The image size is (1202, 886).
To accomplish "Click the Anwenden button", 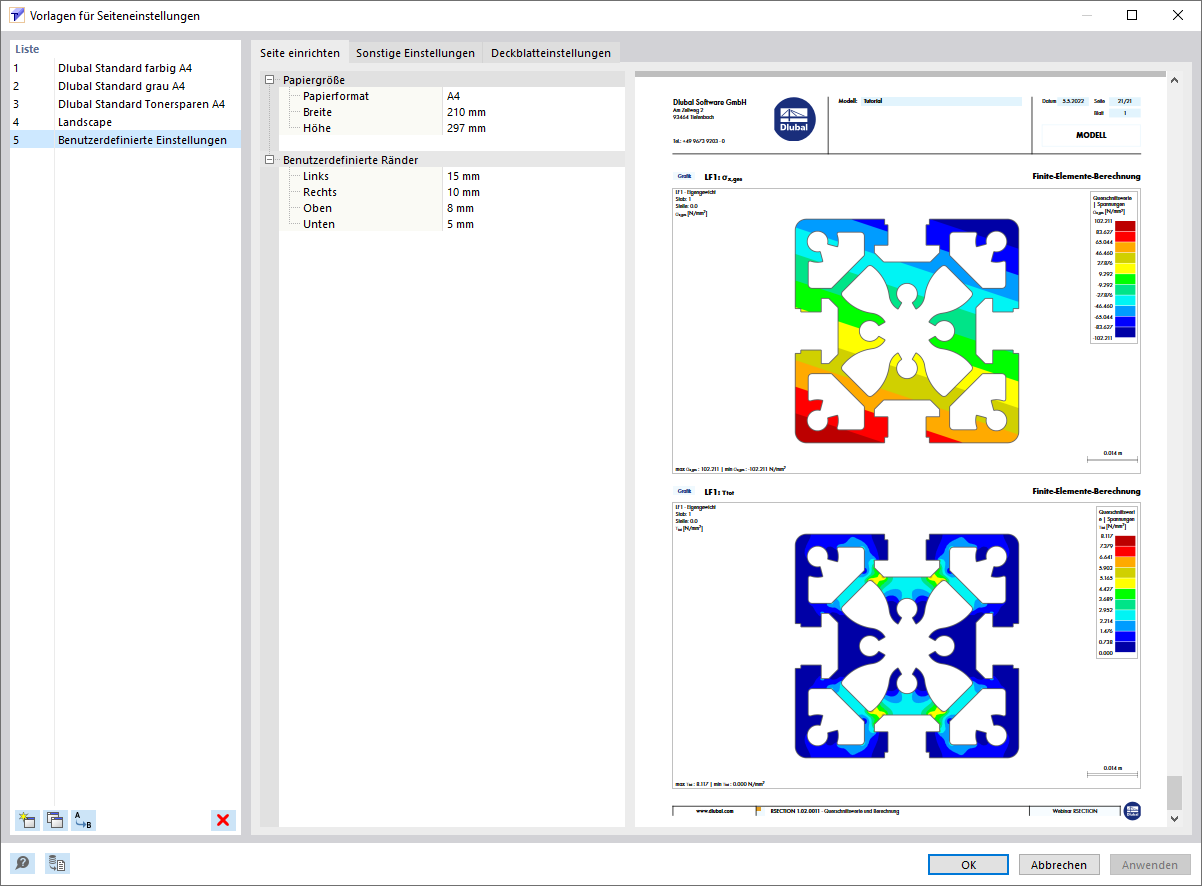I will pyautogui.click(x=1150, y=865).
